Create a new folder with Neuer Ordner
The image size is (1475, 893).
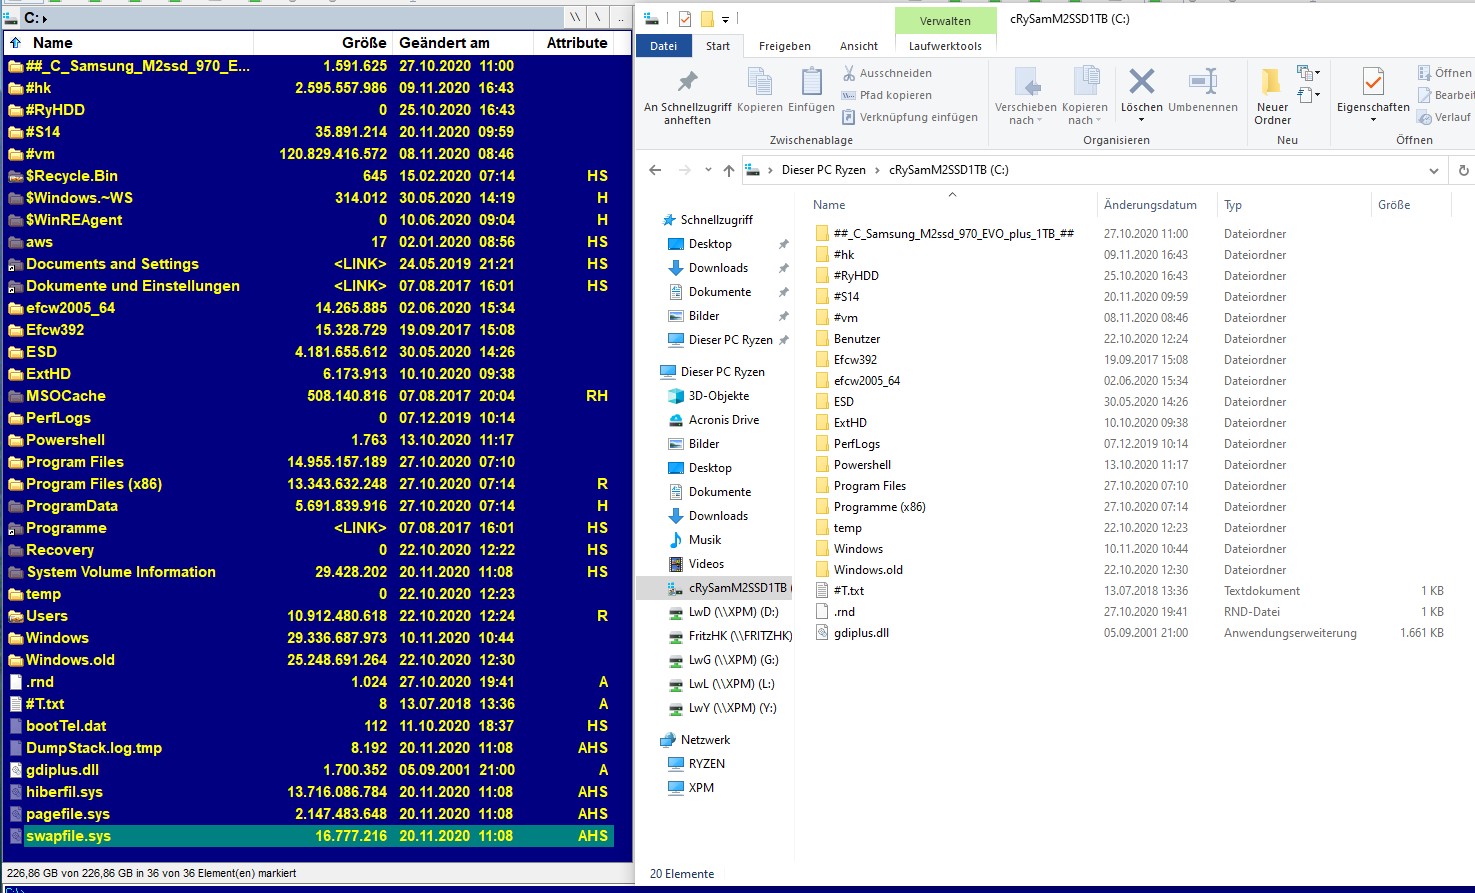tap(1272, 95)
